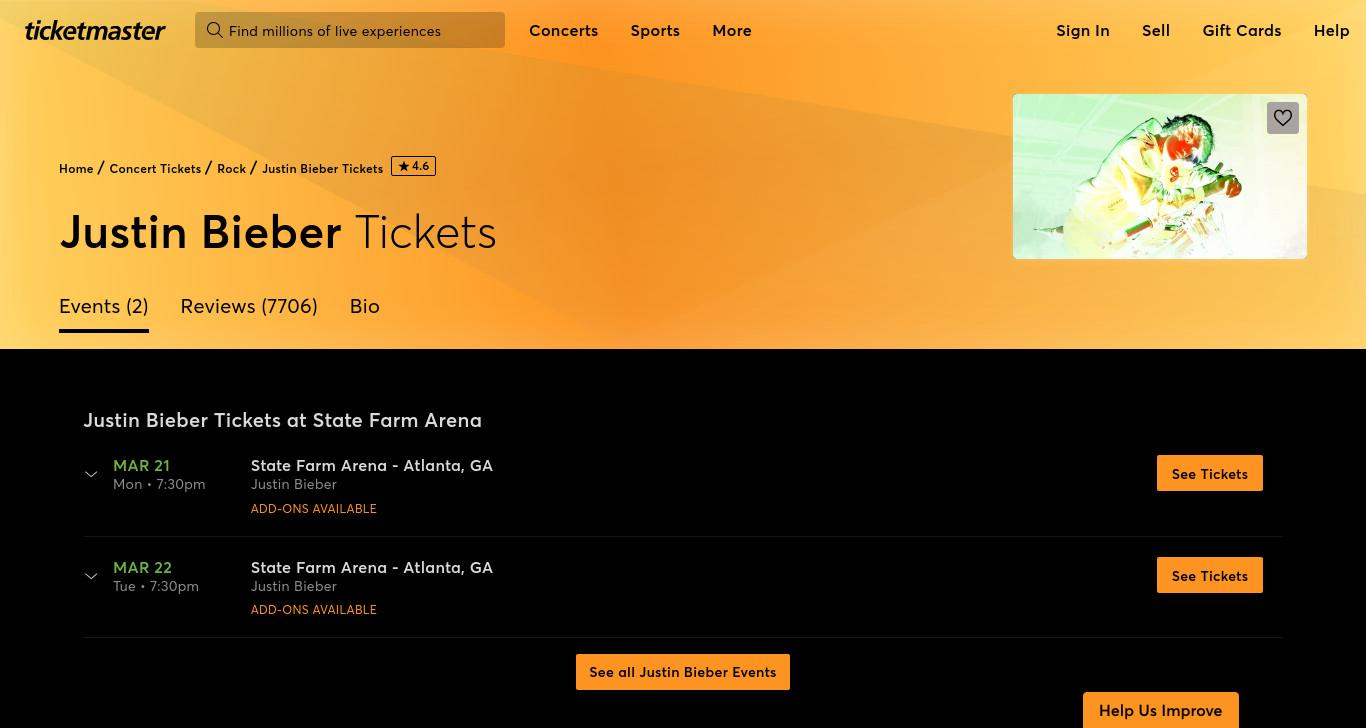Favorite Justin Bieber with the heart icon
The width and height of the screenshot is (1366, 728).
point(1283,118)
